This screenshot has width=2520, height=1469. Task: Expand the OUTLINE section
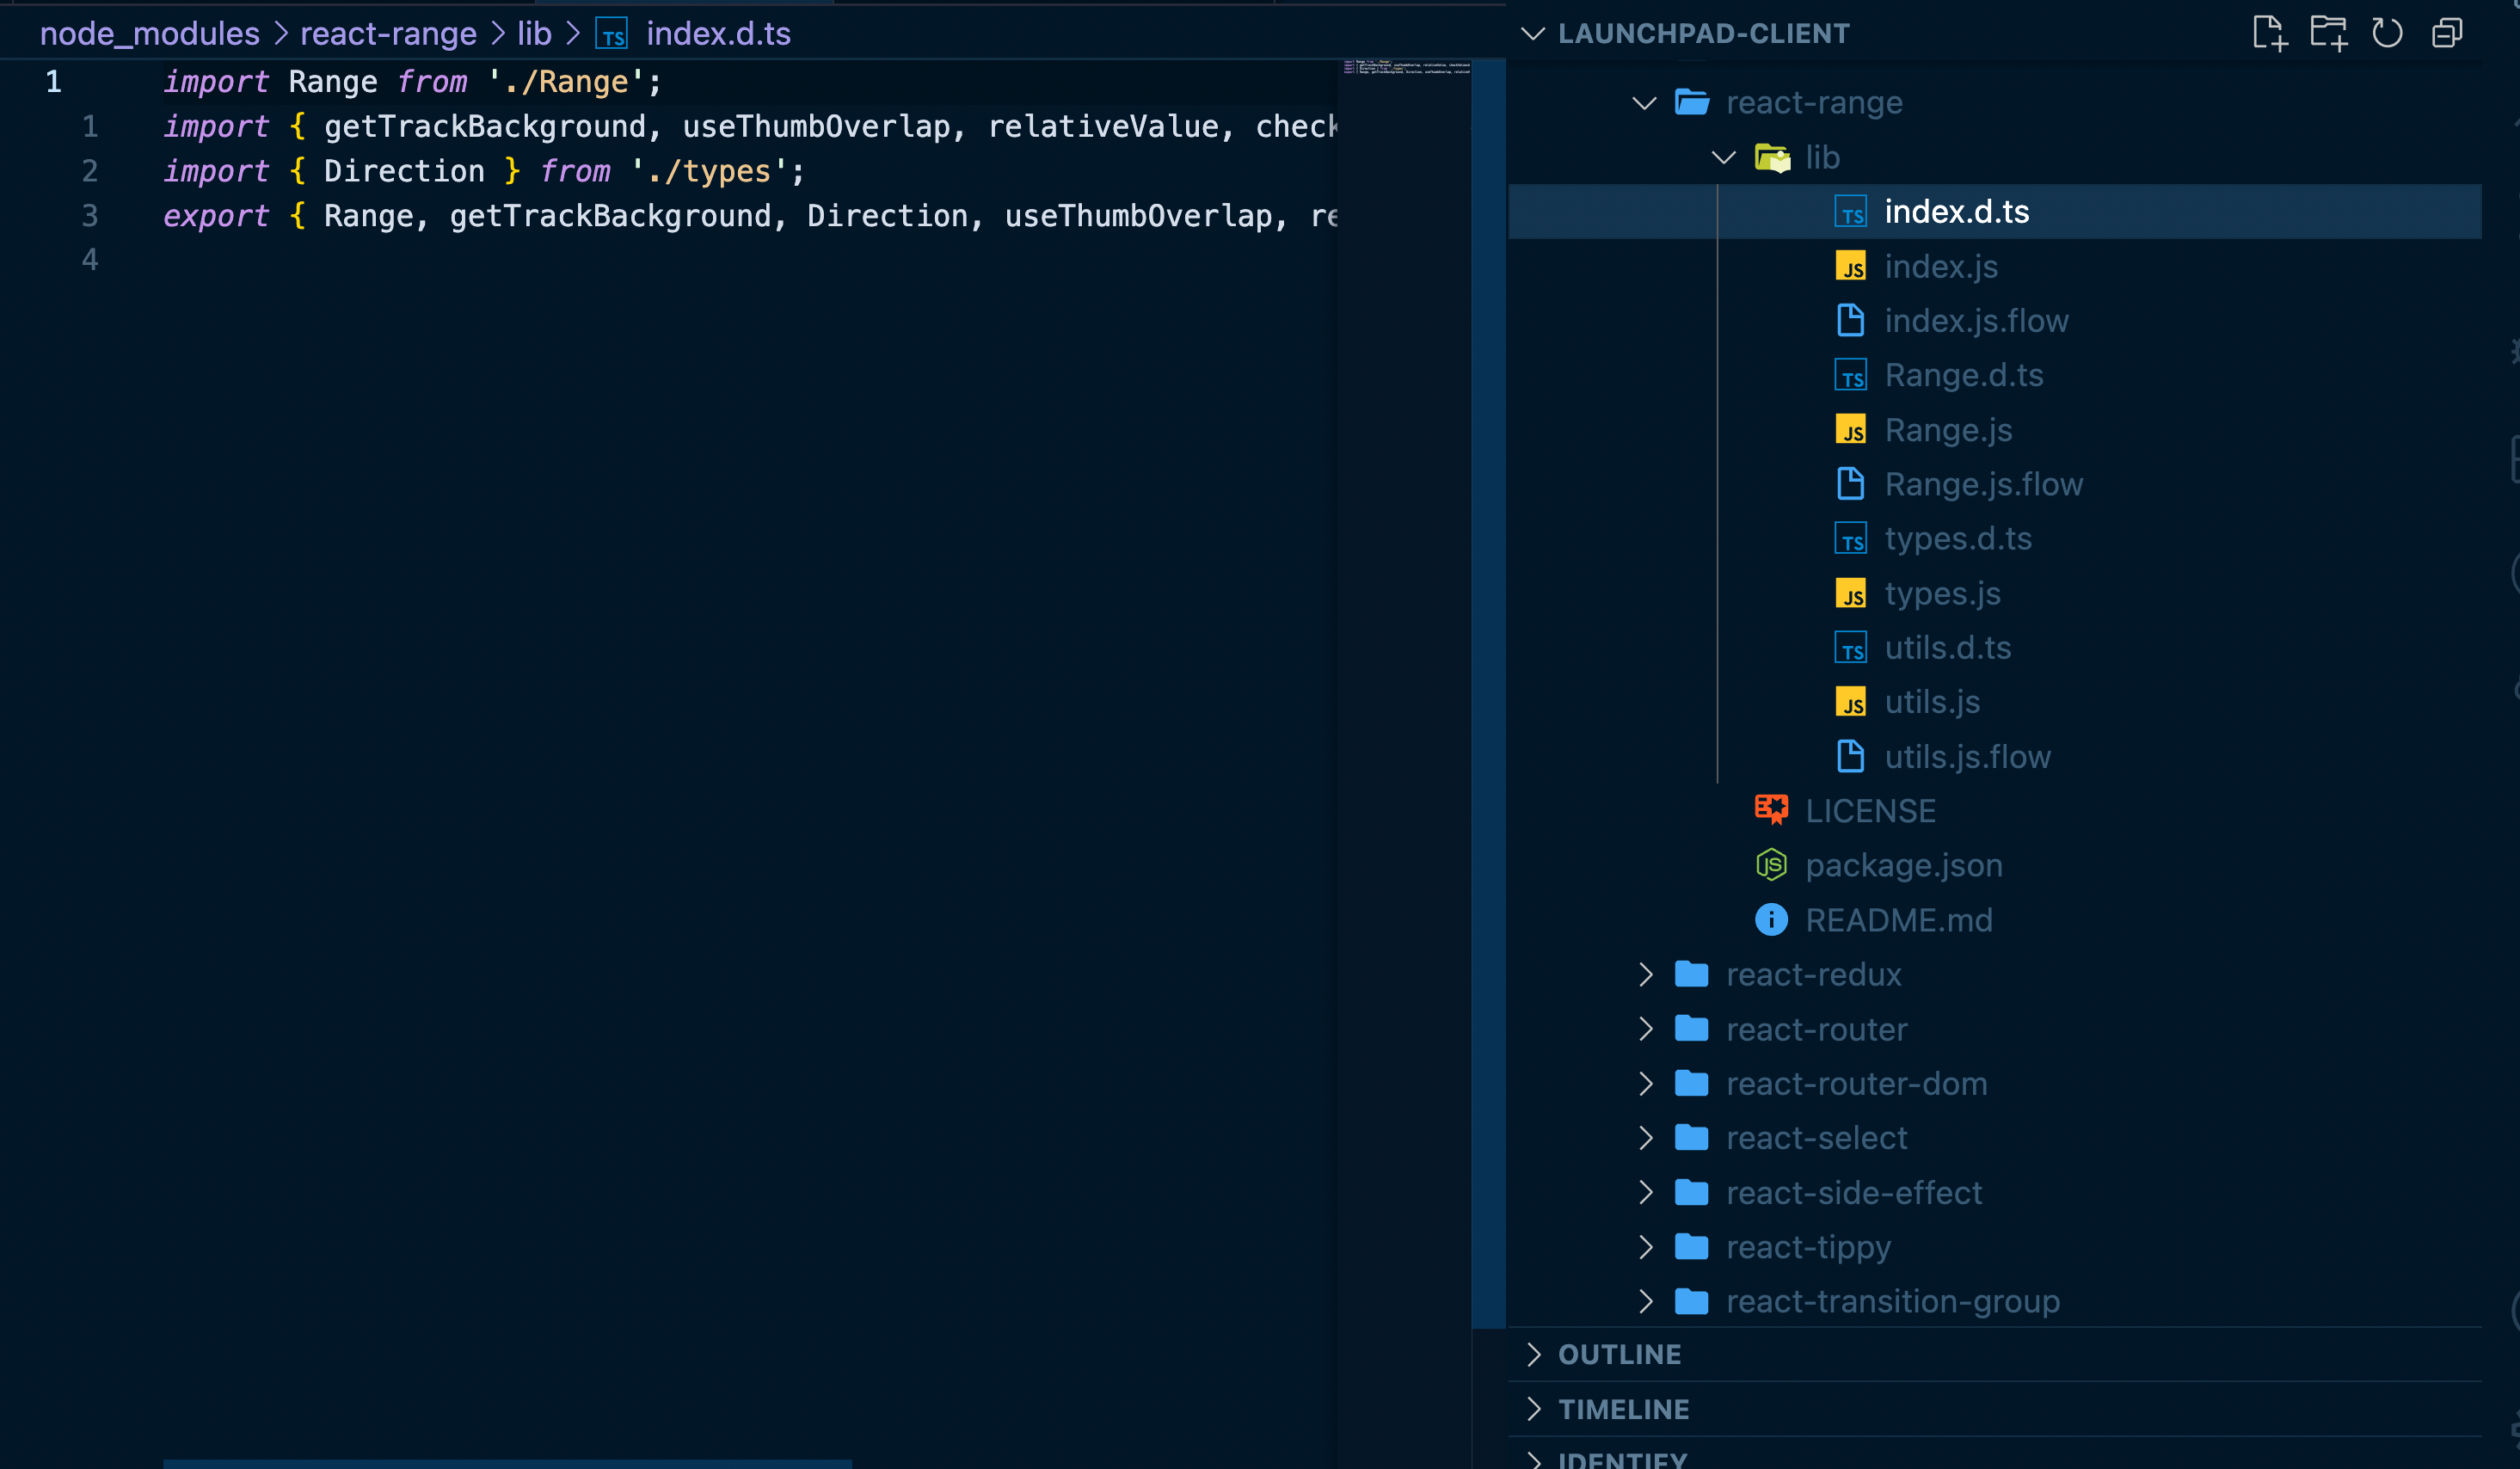pos(1619,1355)
